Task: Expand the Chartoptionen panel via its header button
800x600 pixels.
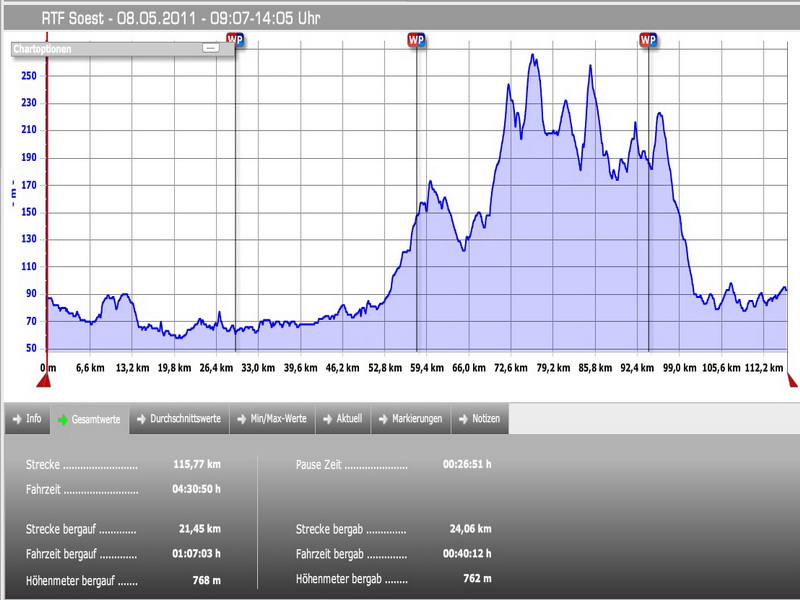Action: pos(210,48)
